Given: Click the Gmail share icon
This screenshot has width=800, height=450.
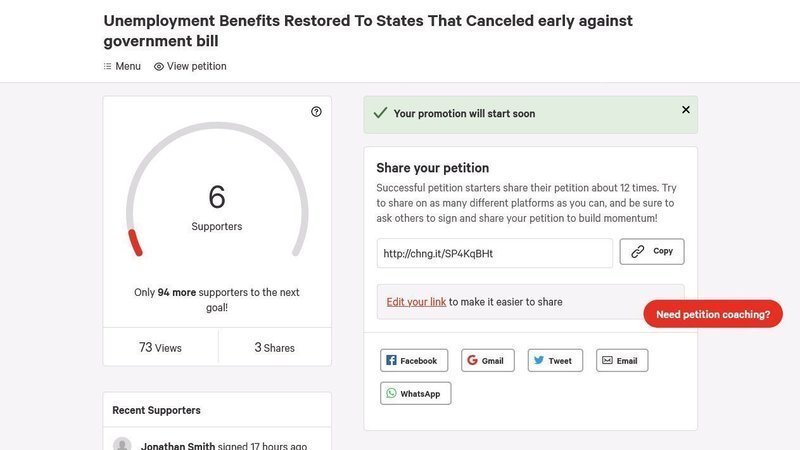Looking at the screenshot, I should coord(473,361).
